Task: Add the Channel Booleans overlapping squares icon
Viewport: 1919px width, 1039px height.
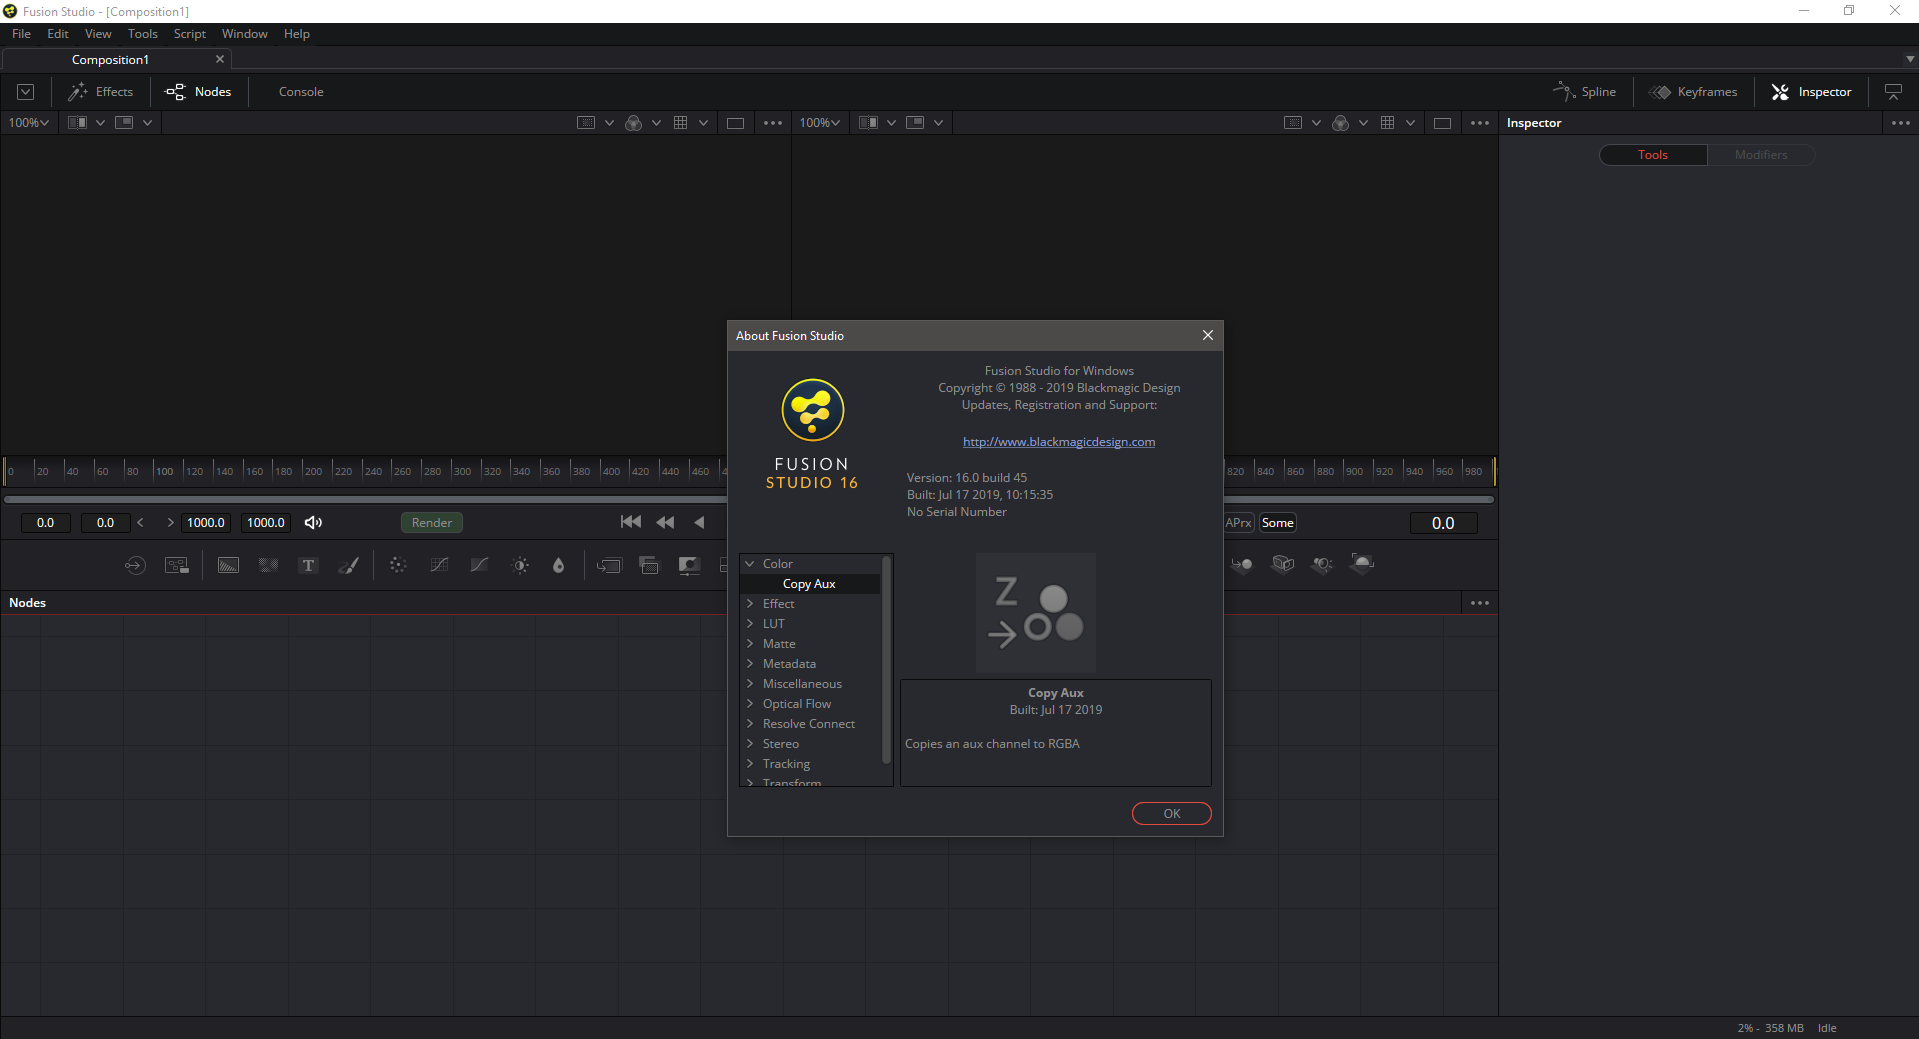Action: coord(649,565)
